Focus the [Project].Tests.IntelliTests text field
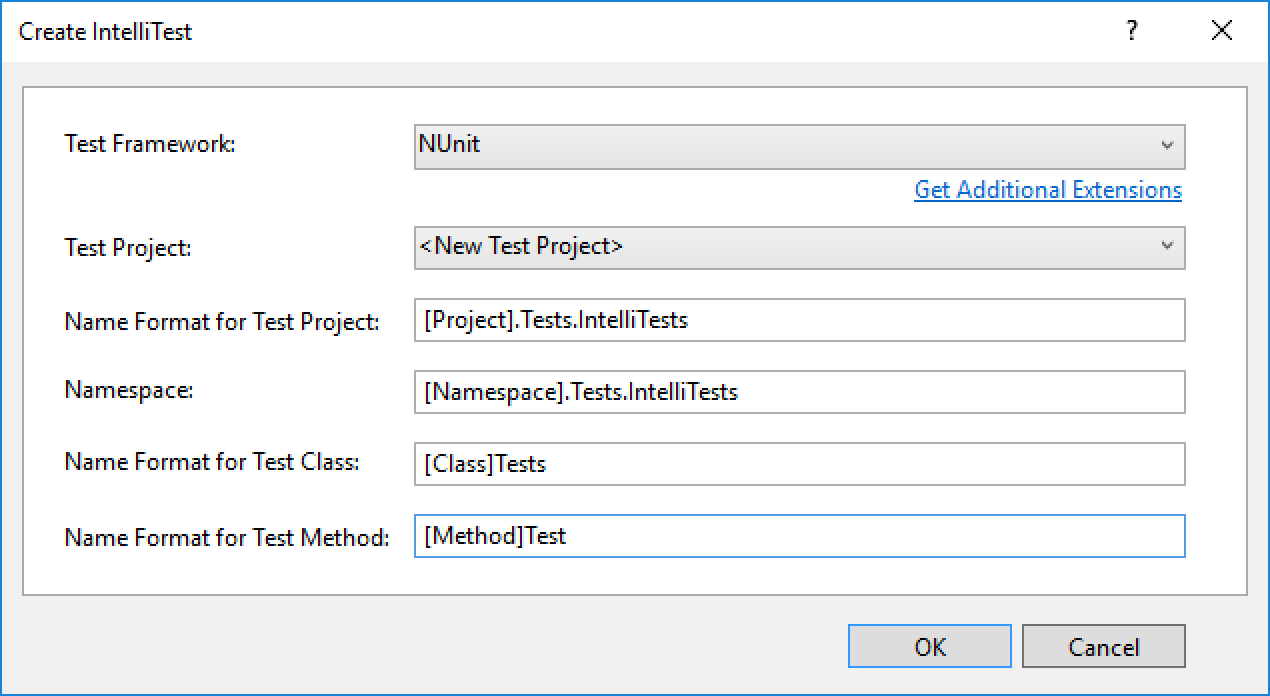 799,320
